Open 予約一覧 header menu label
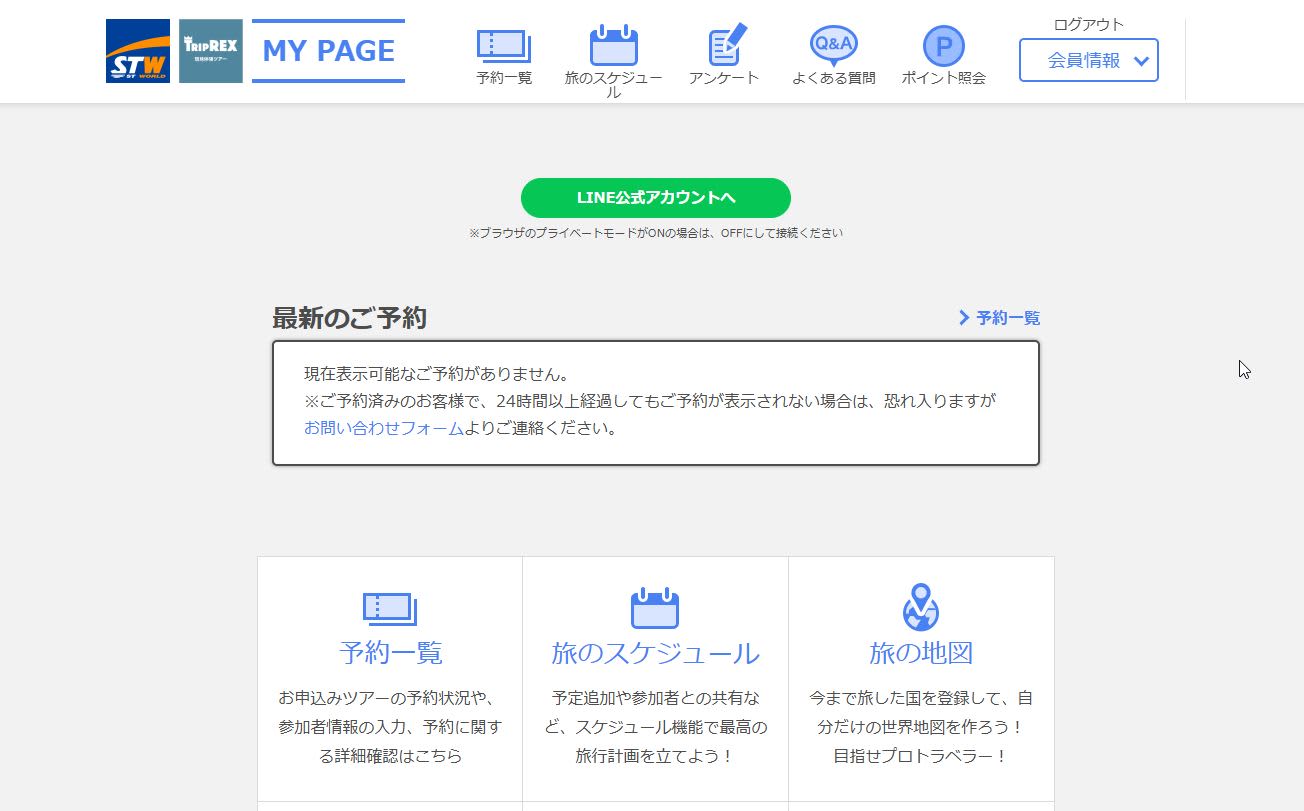Screen dimensions: 1304x811 pyautogui.click(x=504, y=78)
